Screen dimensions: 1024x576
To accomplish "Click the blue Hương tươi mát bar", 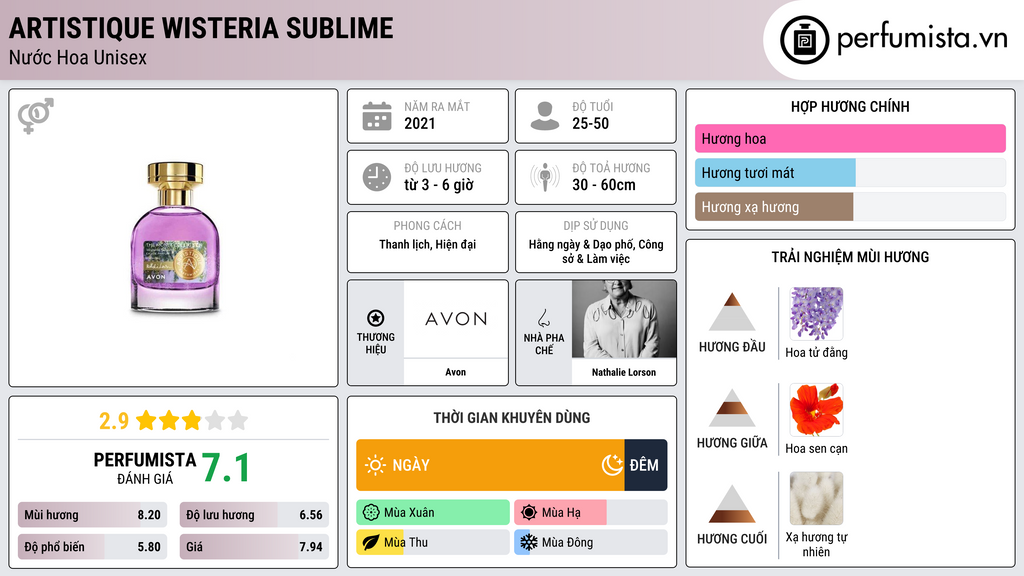I will click(x=775, y=173).
